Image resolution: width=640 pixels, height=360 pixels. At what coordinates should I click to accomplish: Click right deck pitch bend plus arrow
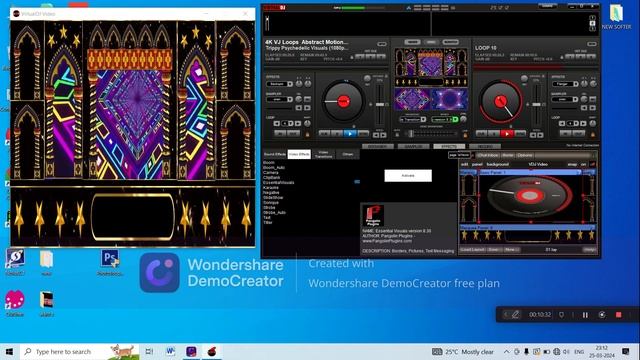(540, 135)
